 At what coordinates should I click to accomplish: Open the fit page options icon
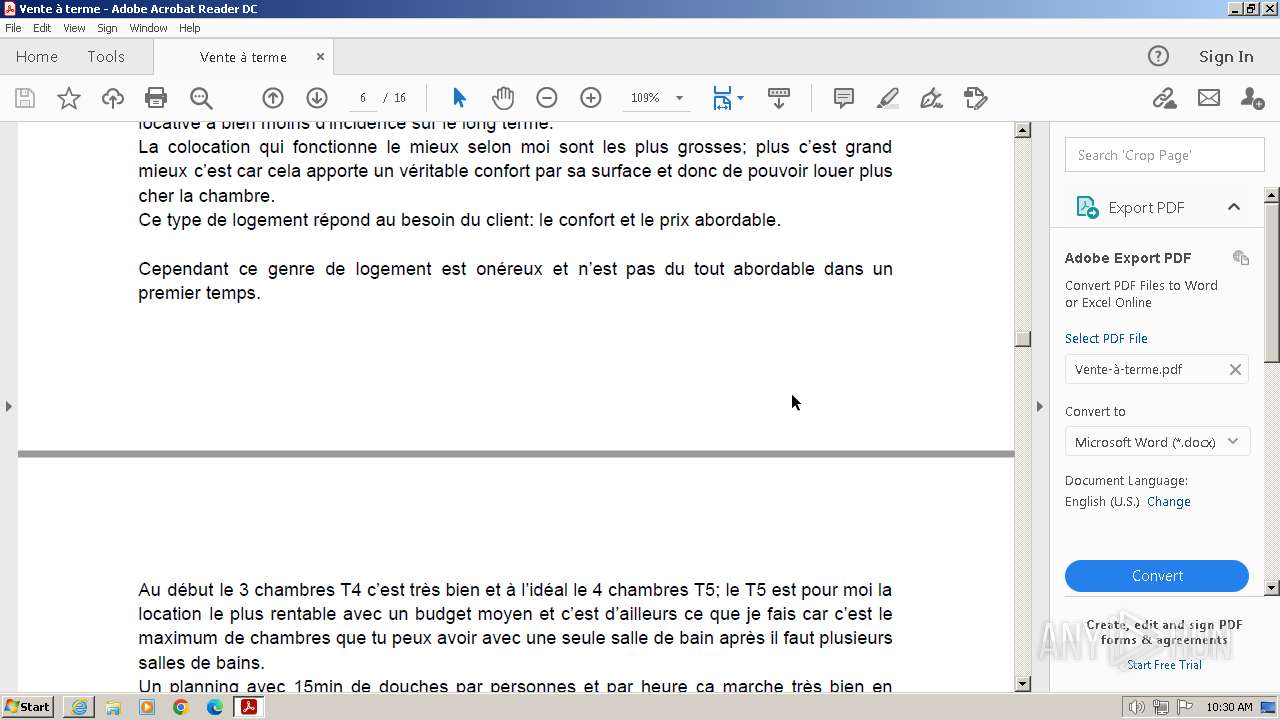pos(727,98)
